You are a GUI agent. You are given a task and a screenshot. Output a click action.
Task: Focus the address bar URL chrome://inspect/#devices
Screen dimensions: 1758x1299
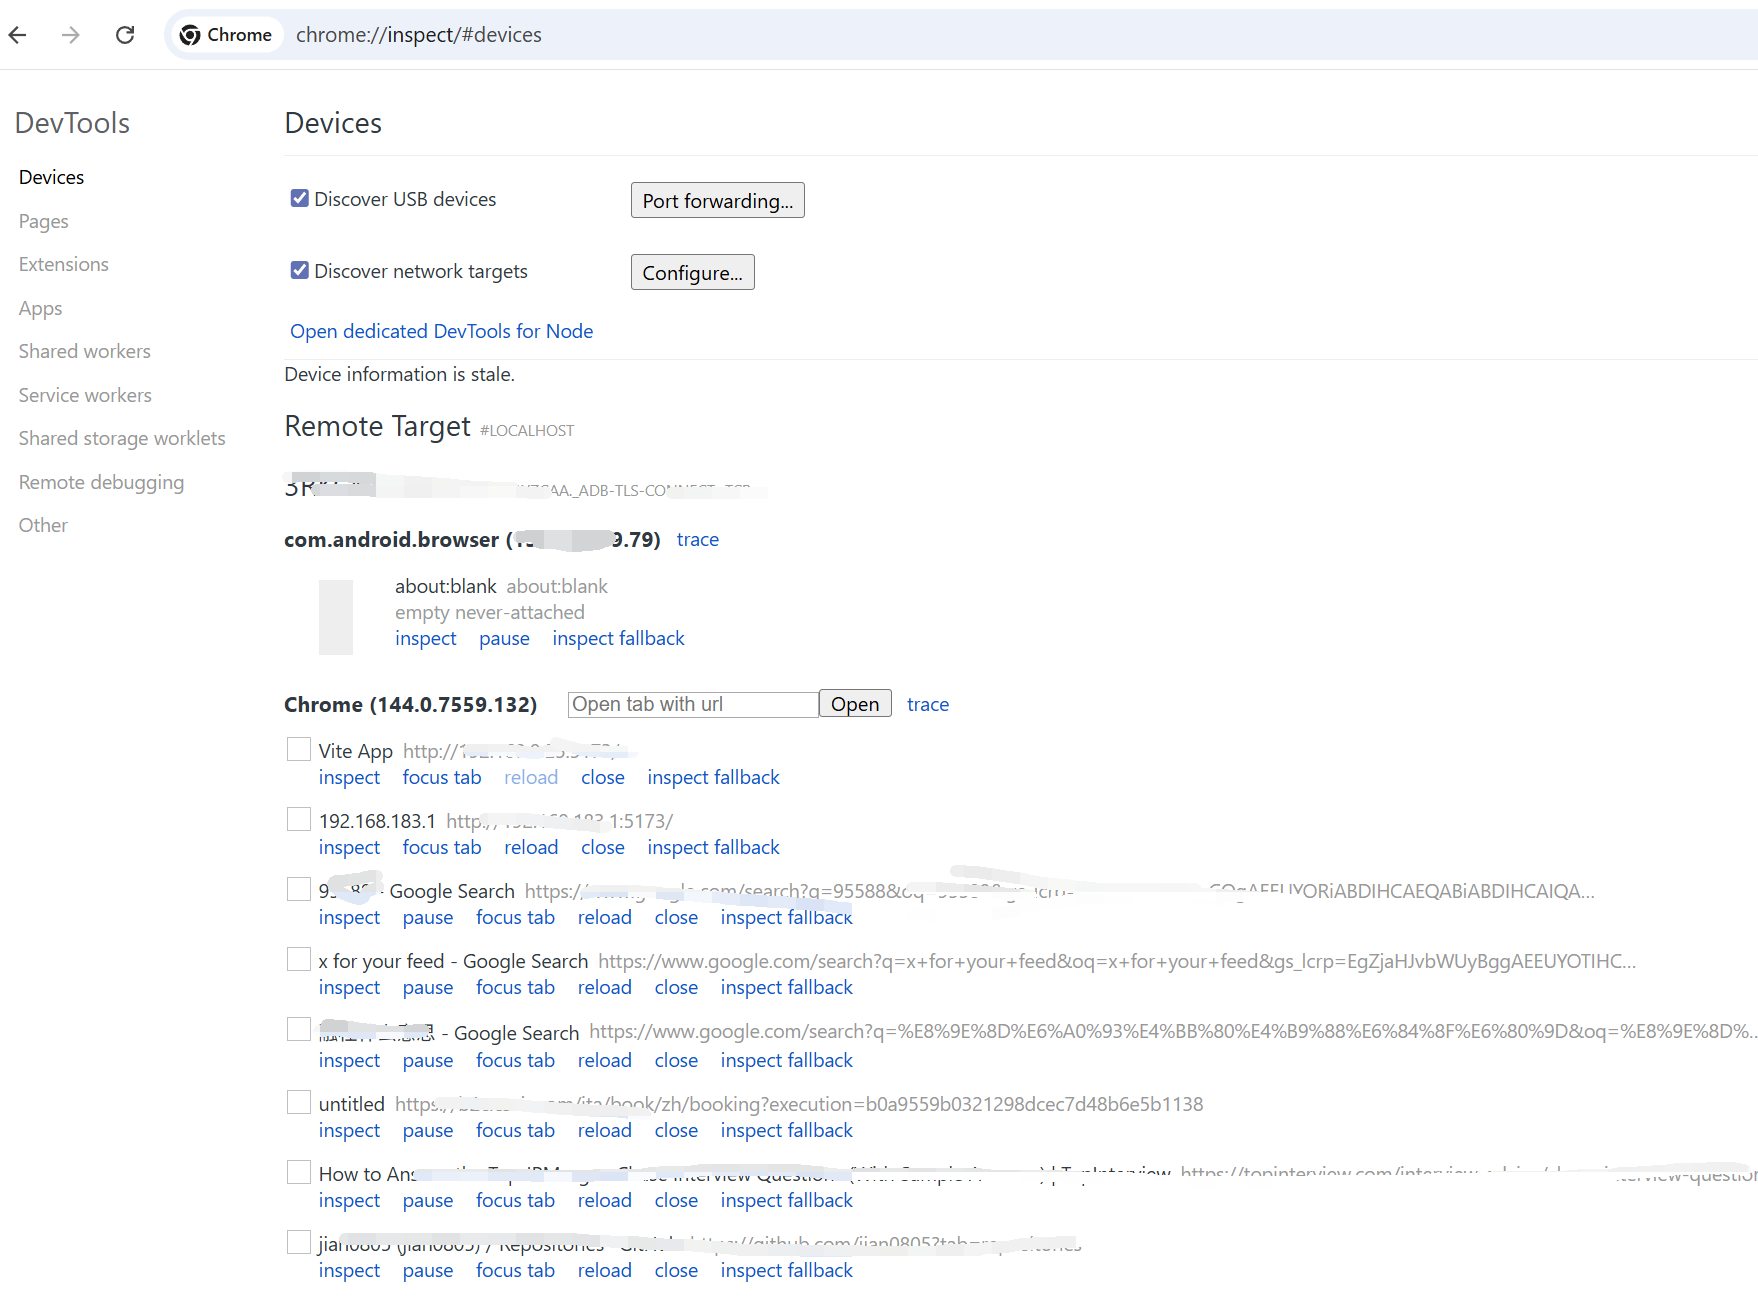[419, 35]
